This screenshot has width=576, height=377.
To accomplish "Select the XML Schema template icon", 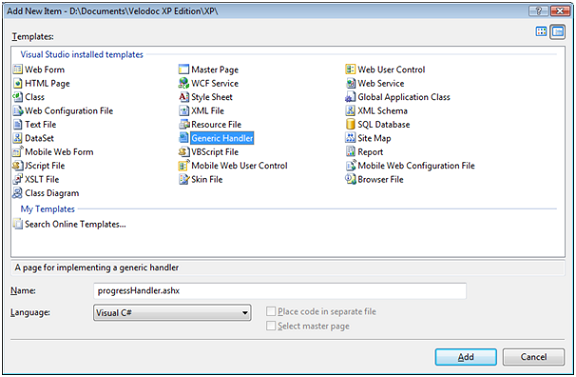I will tap(350, 111).
